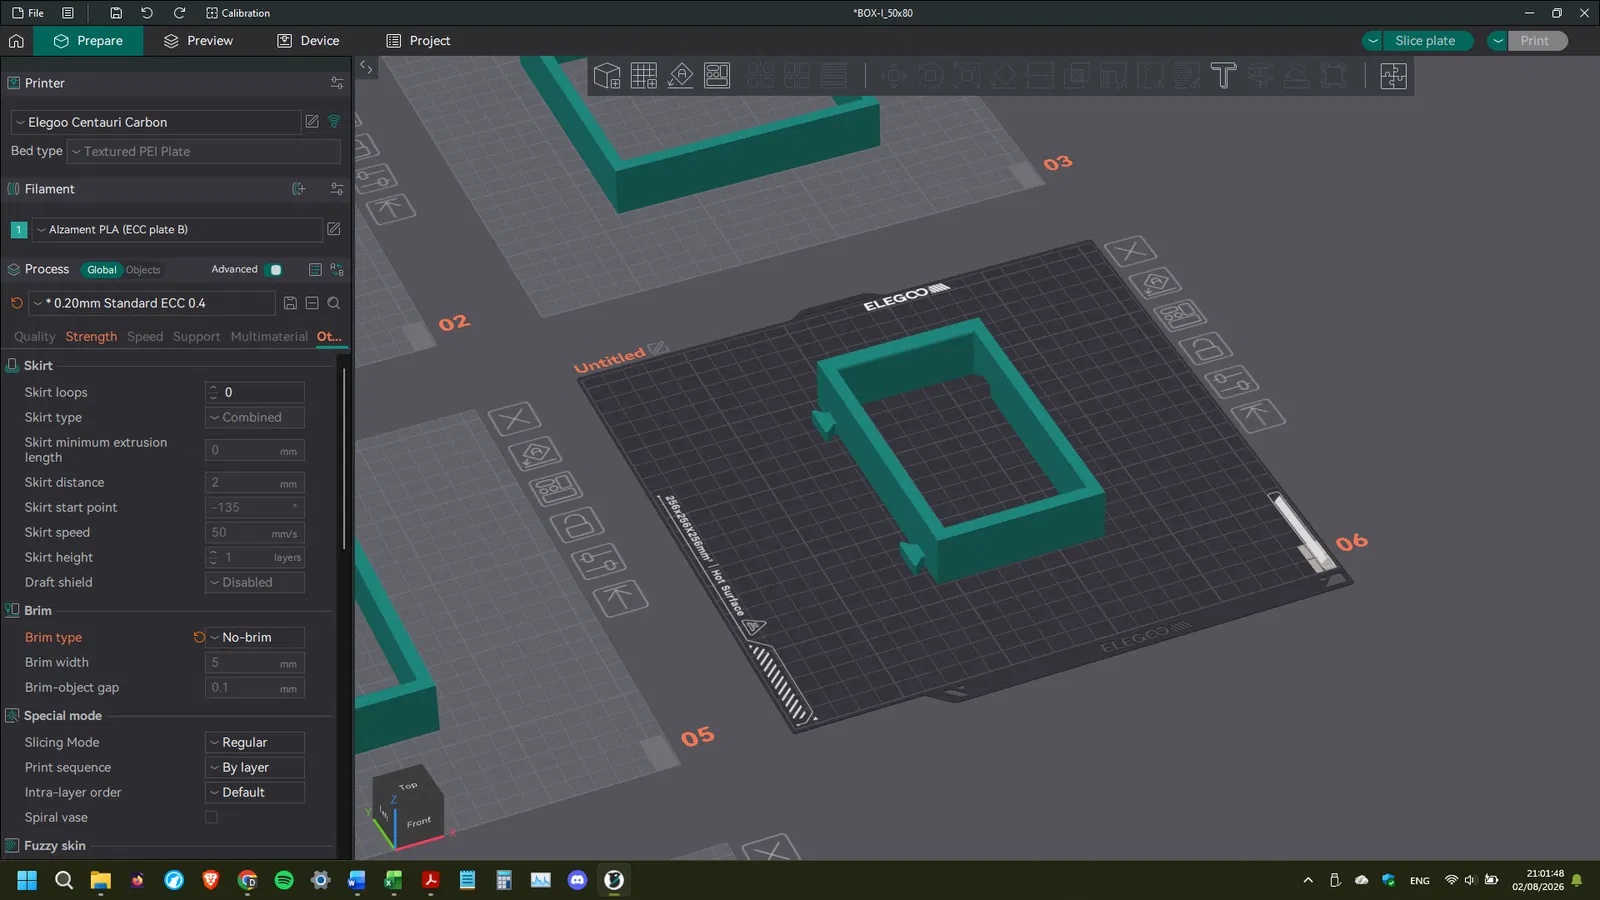1600x900 pixels.
Task: Edit the Alzament PLA filament preset
Action: click(x=334, y=229)
